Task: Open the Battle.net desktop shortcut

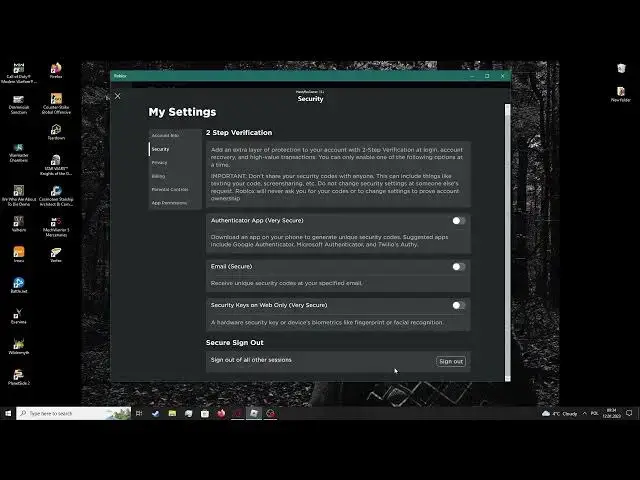Action: [x=18, y=285]
